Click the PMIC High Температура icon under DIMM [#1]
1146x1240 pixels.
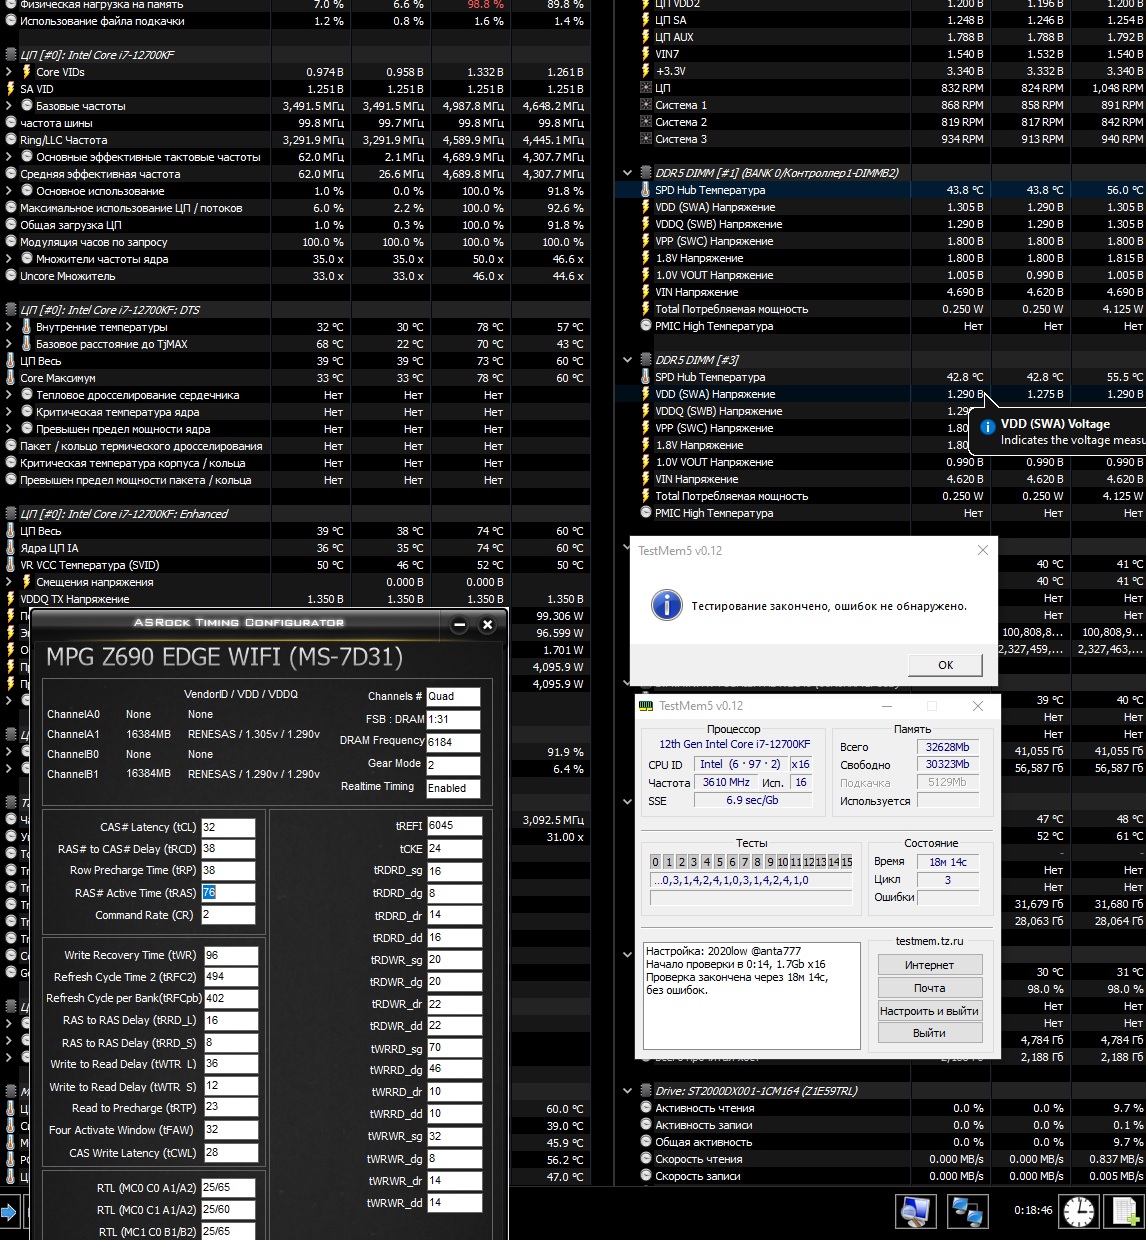pyautogui.click(x=646, y=326)
